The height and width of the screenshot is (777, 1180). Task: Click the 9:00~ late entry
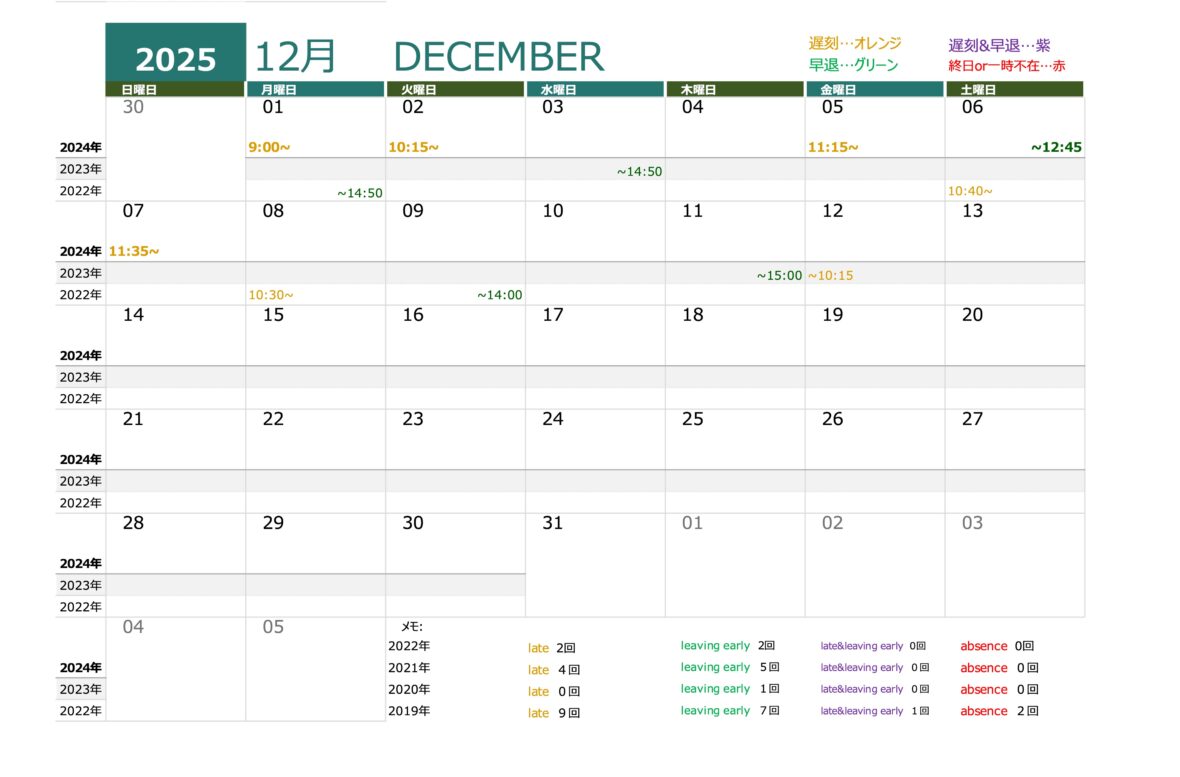pyautogui.click(x=269, y=147)
